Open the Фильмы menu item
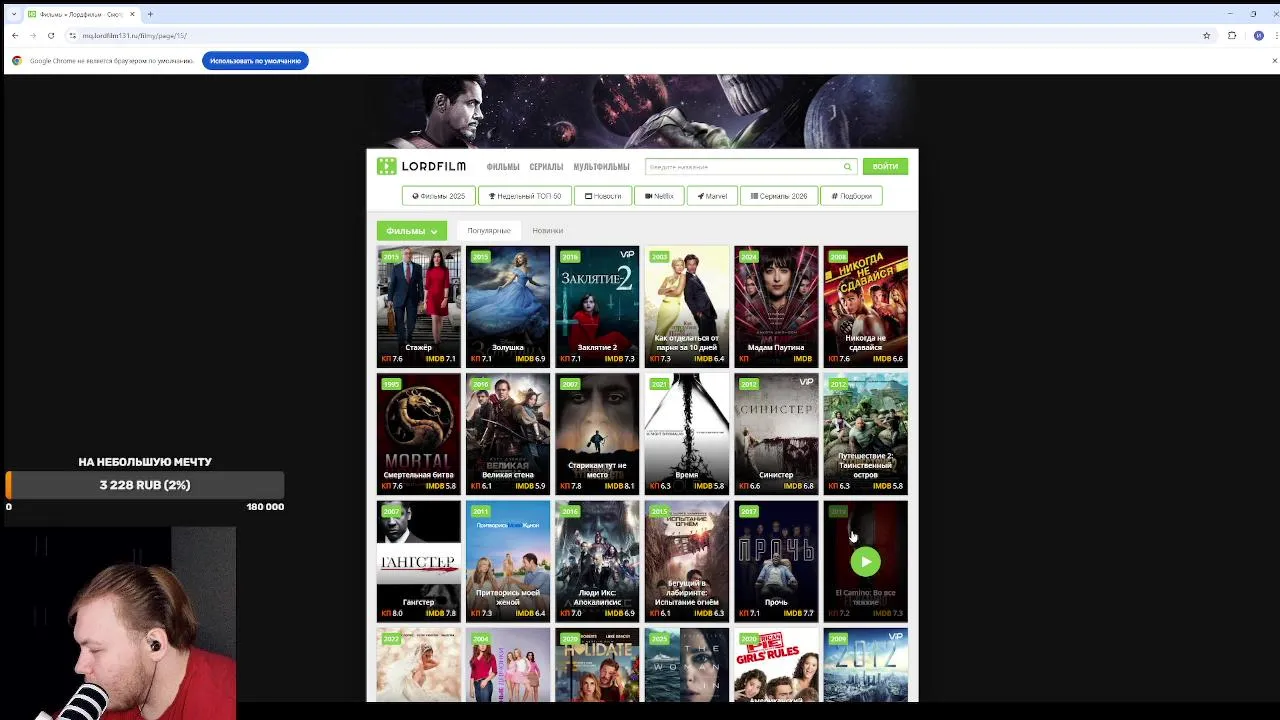This screenshot has height=720, width=1280. click(x=503, y=167)
